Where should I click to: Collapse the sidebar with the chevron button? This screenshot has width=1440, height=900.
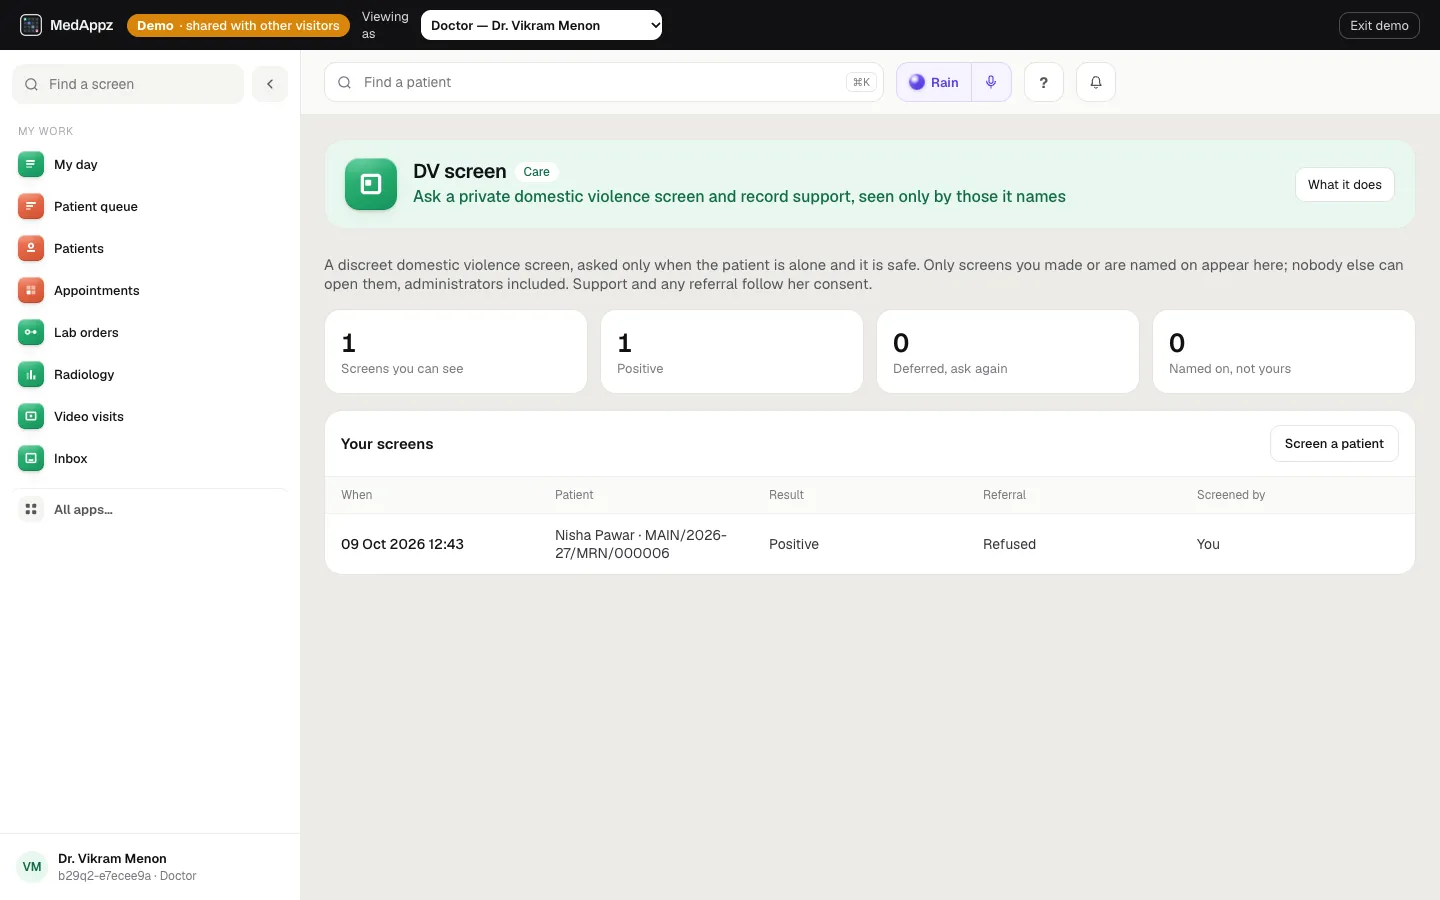(x=270, y=84)
